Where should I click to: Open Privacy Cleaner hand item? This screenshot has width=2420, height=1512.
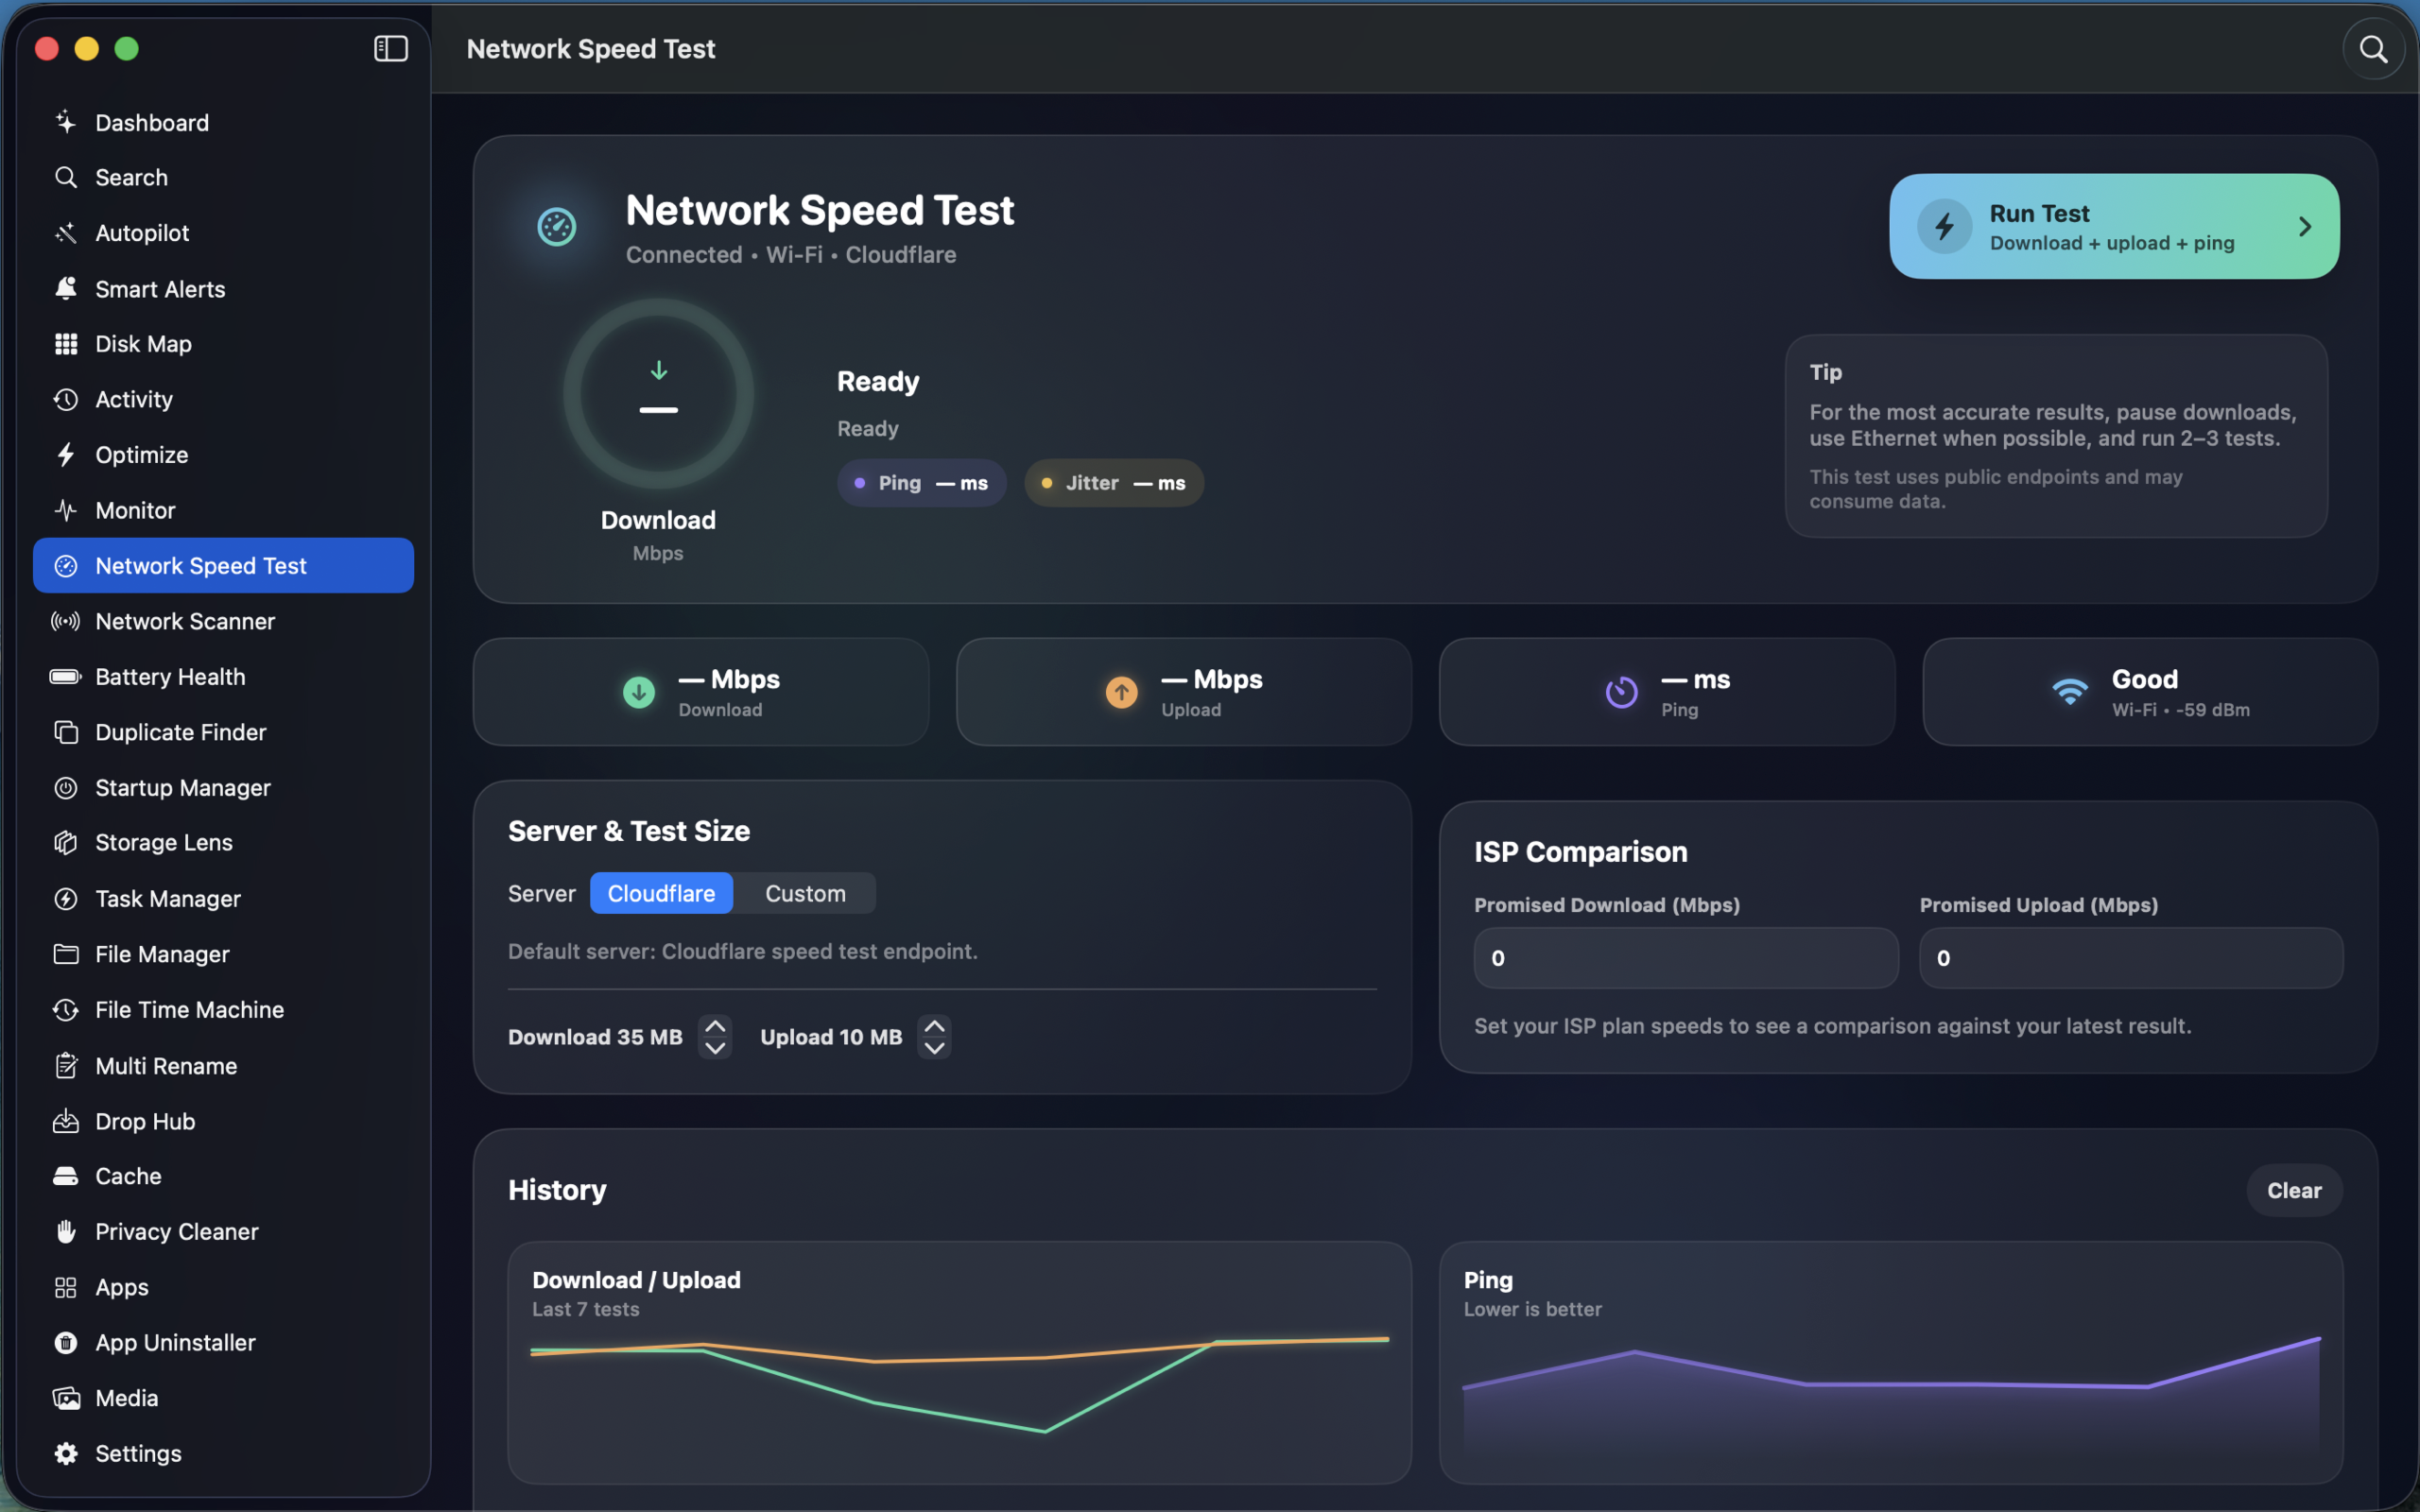coord(223,1232)
